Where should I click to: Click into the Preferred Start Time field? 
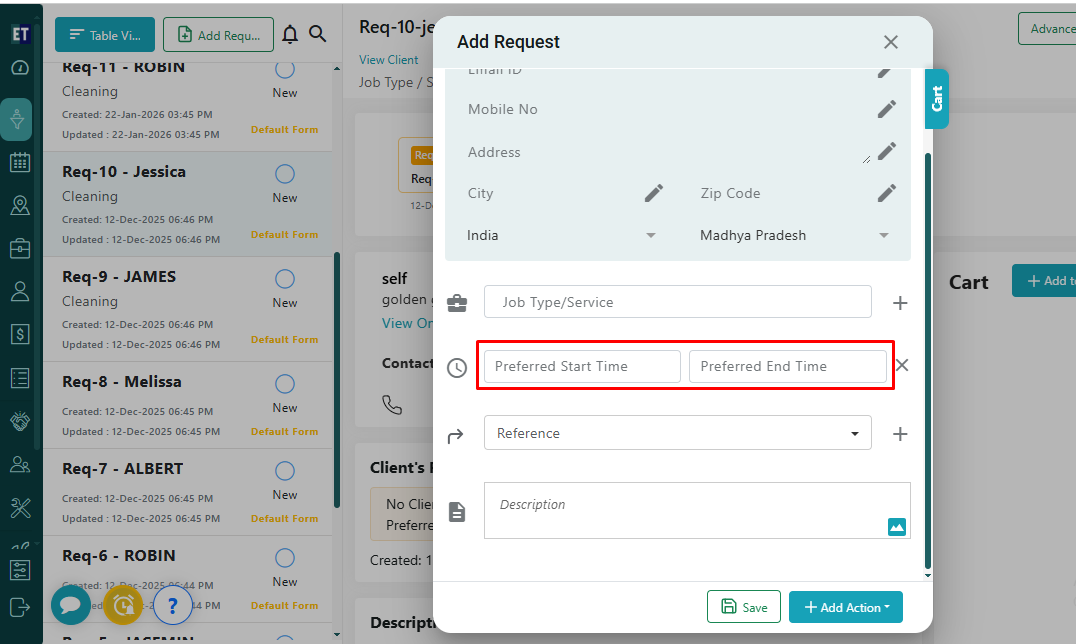[x=582, y=366]
